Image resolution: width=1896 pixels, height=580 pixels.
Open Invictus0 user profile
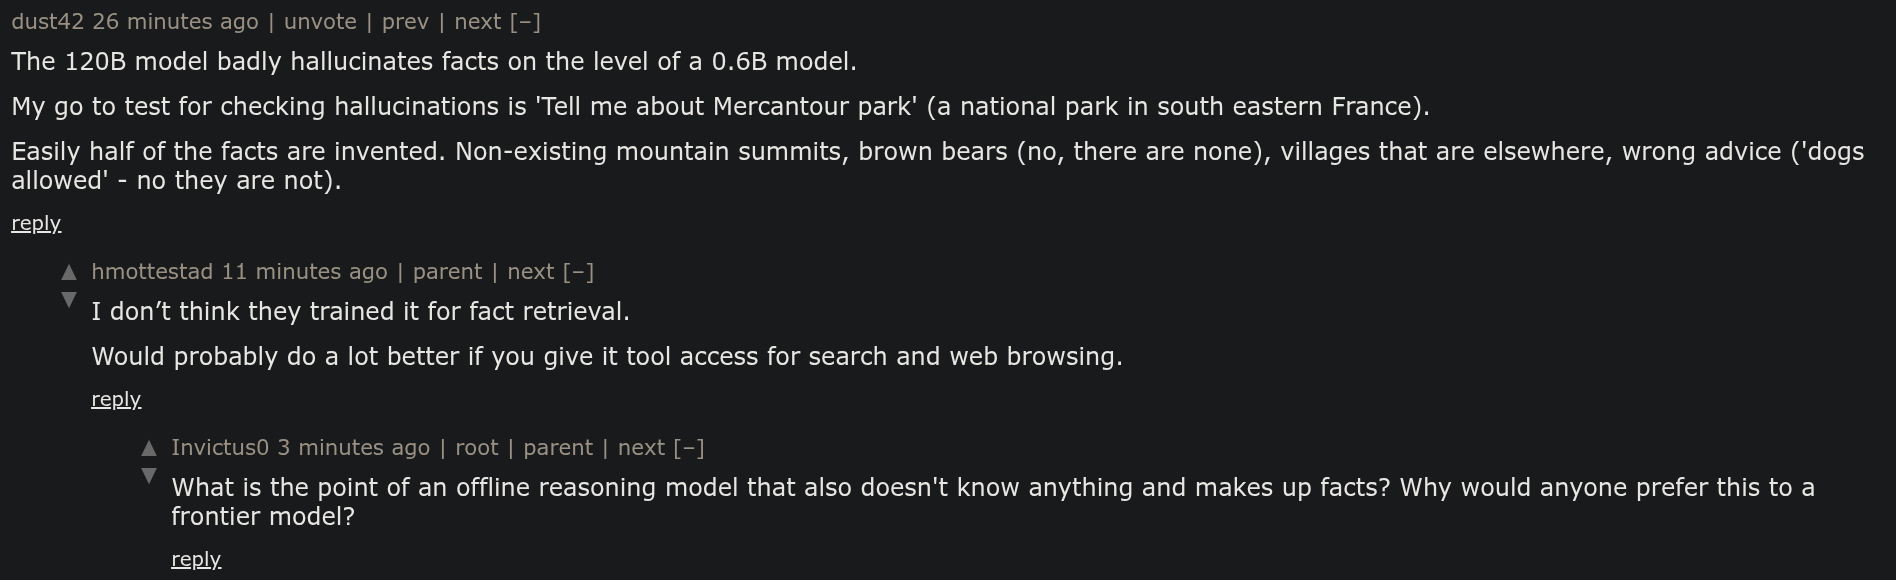220,448
